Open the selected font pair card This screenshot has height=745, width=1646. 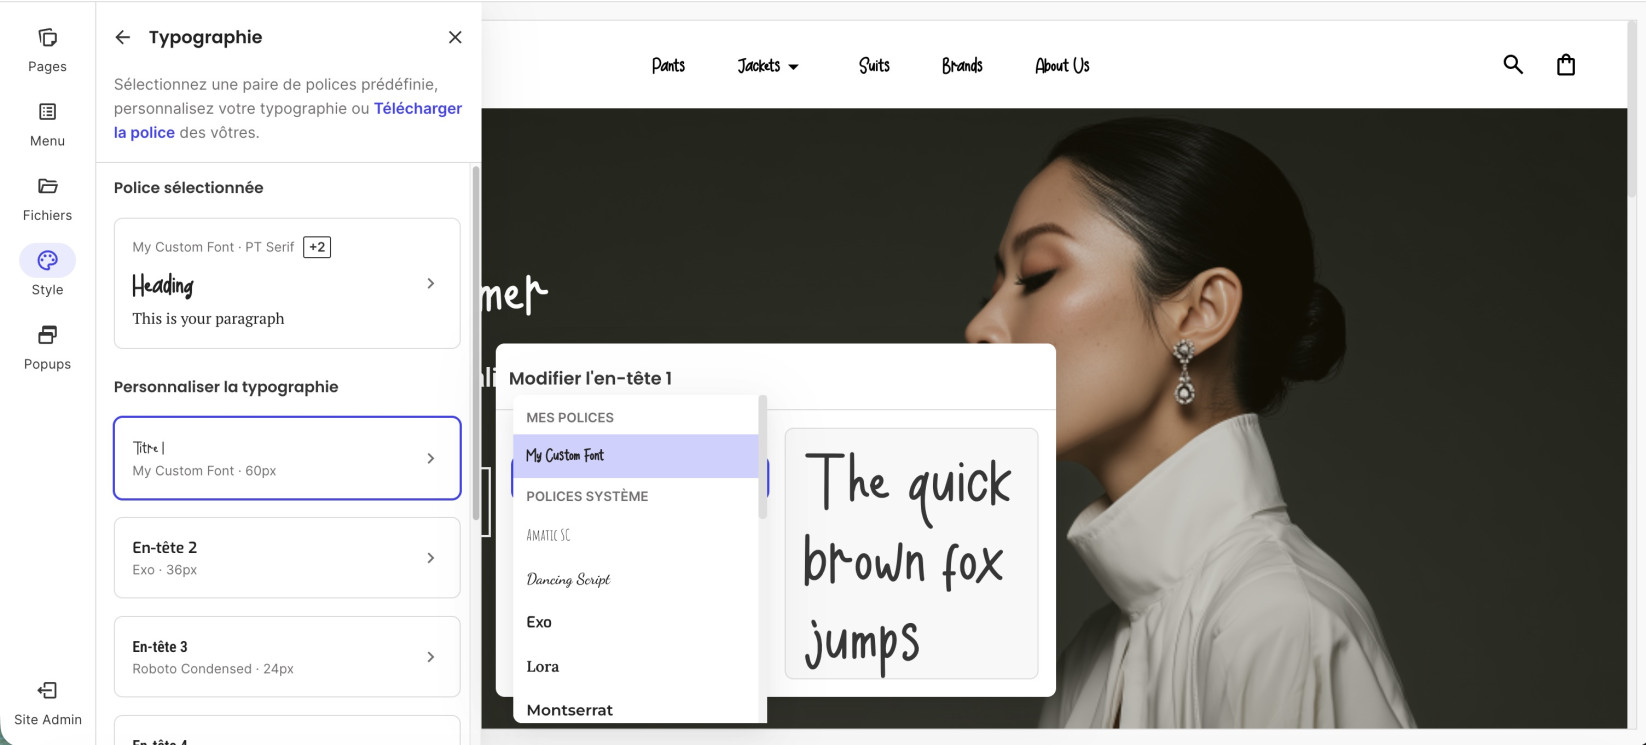[287, 283]
